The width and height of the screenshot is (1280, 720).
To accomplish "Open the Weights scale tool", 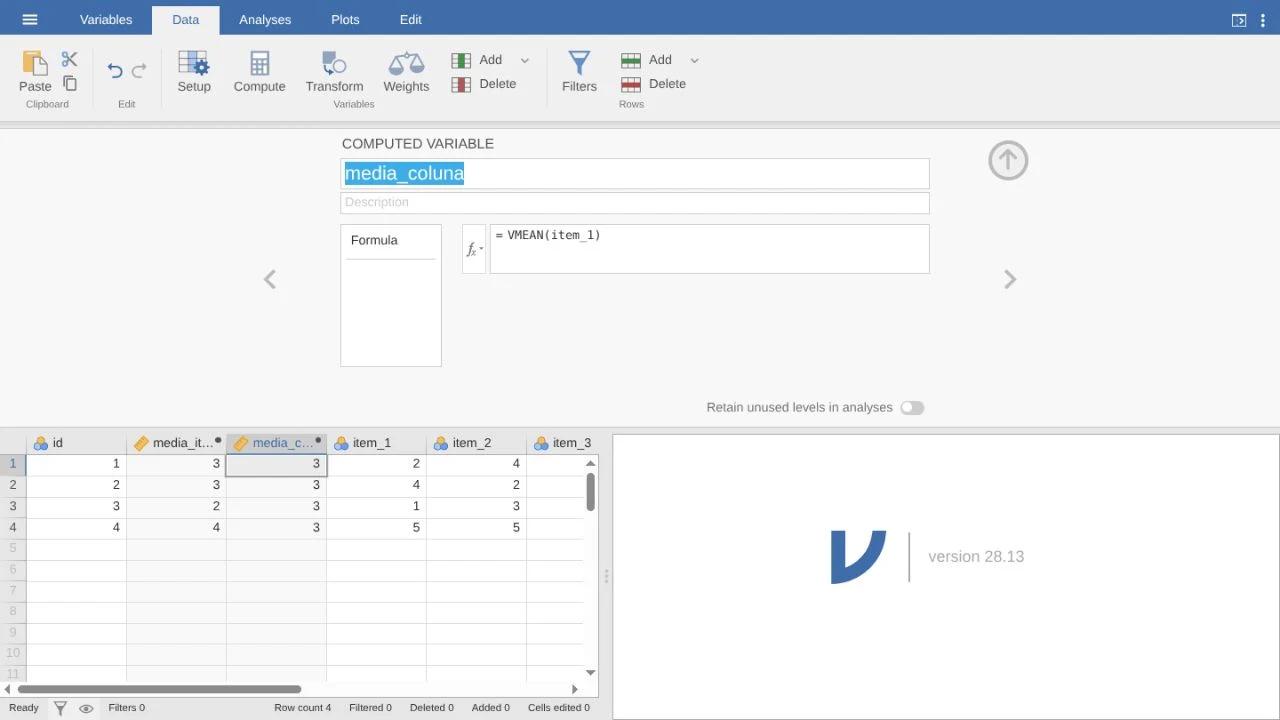I will pos(406,71).
